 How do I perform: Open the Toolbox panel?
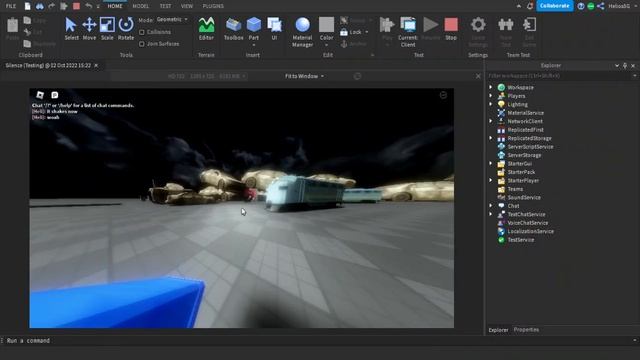[233, 29]
